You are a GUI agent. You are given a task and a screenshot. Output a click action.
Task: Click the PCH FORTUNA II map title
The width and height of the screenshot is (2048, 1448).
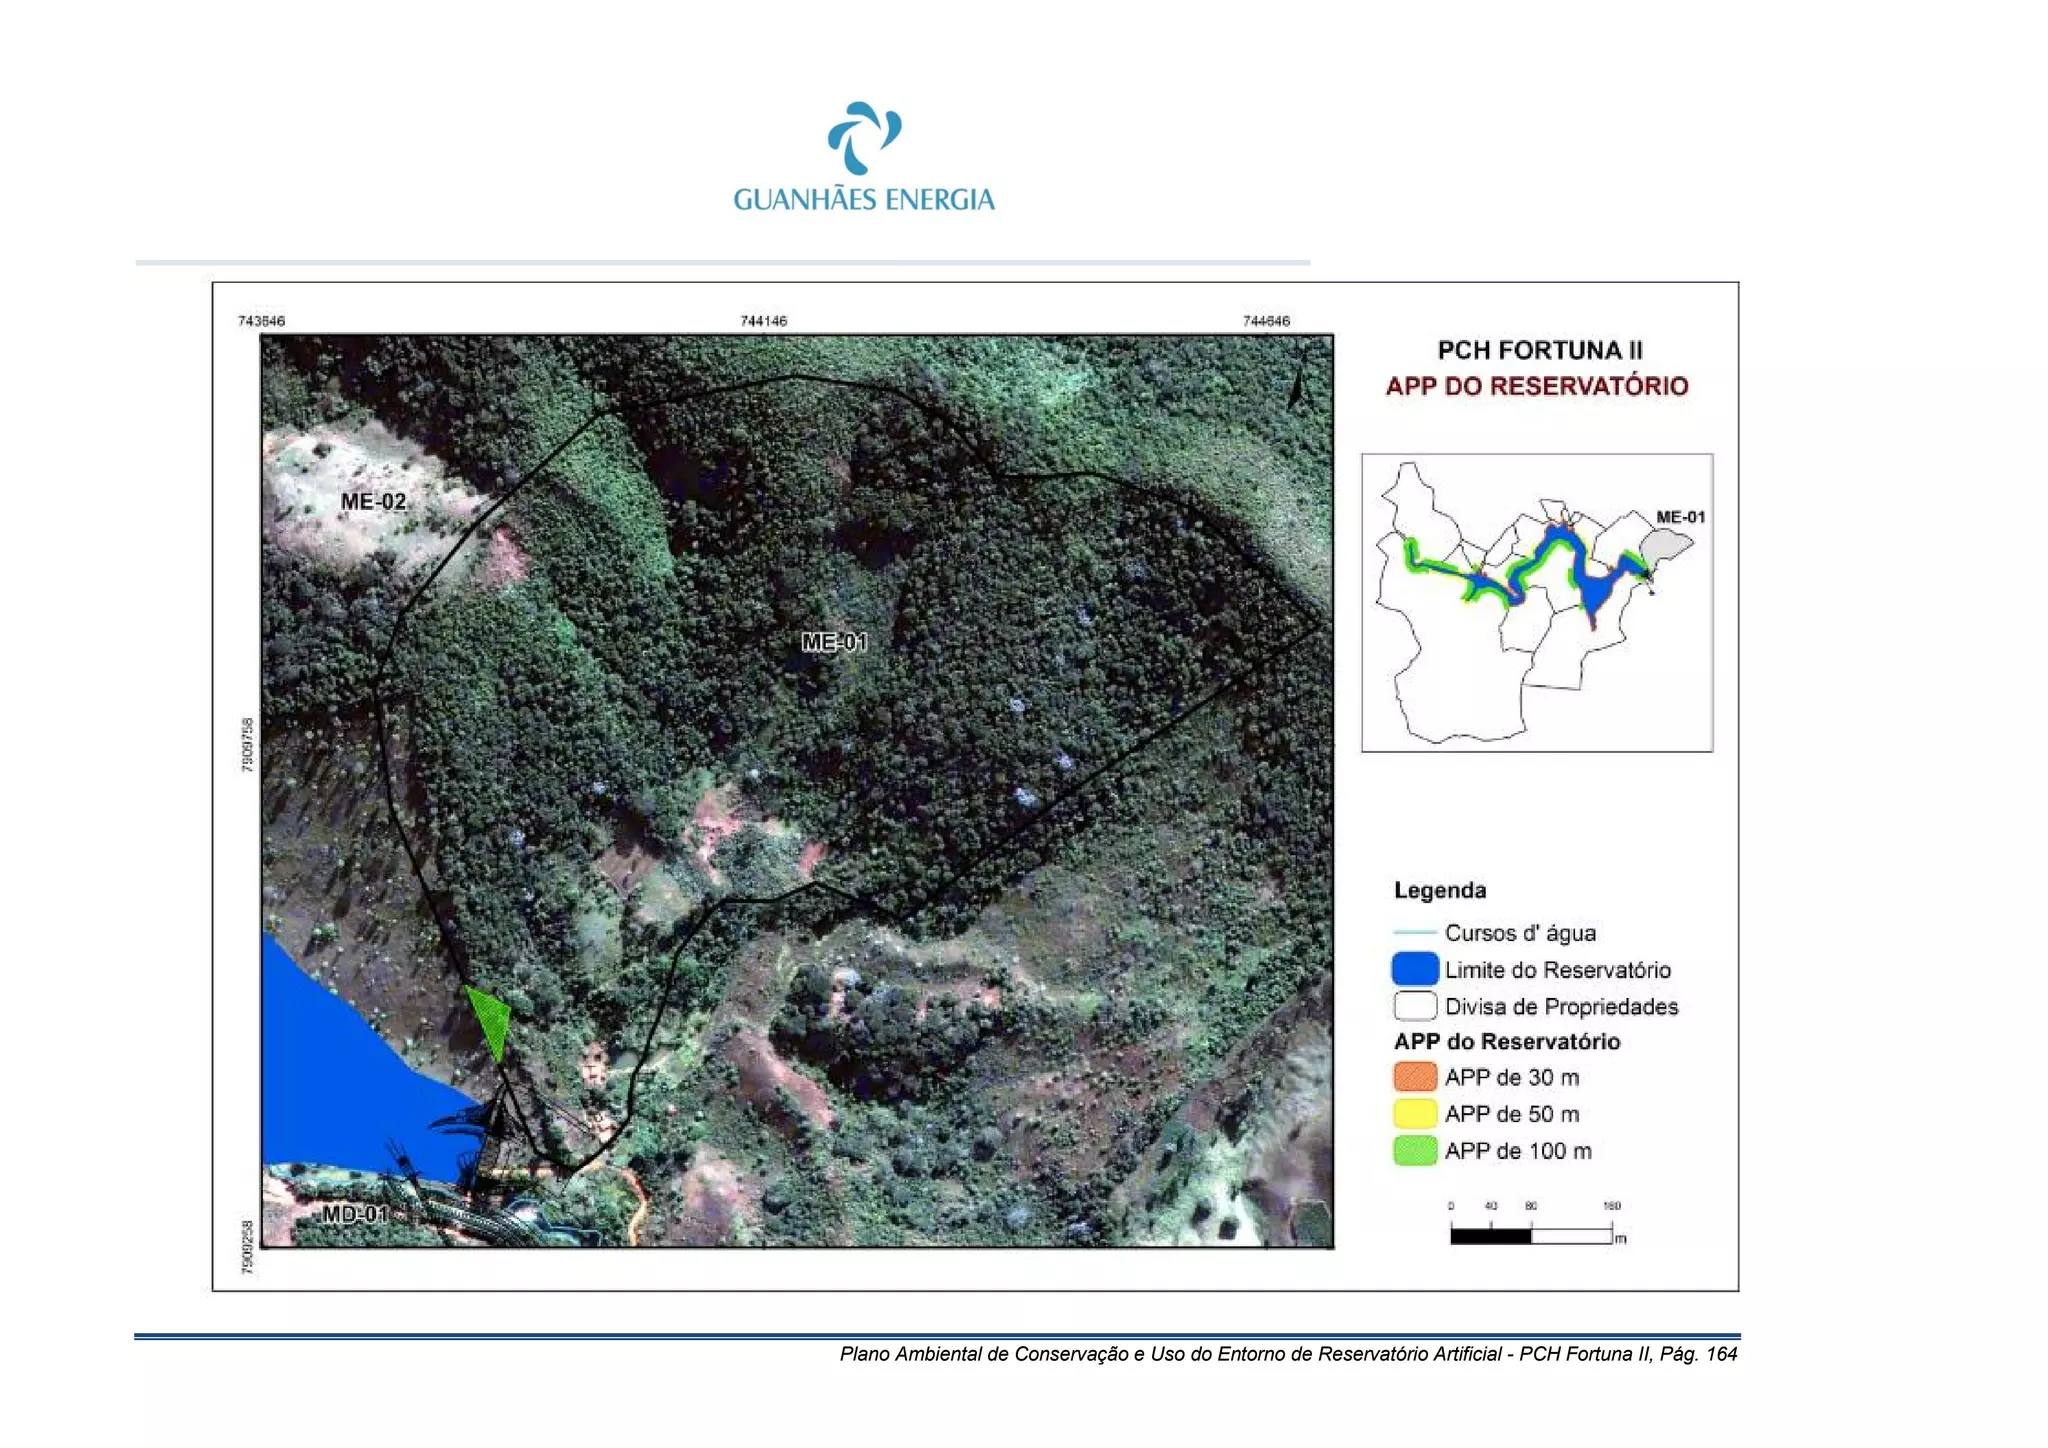click(x=1539, y=350)
